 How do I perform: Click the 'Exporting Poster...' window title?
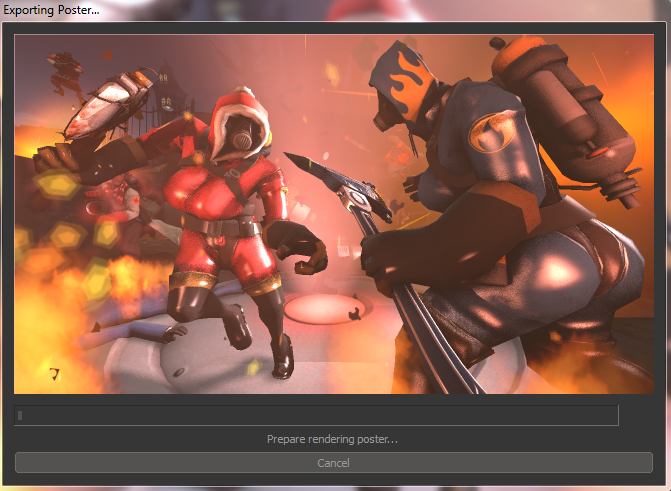point(51,10)
